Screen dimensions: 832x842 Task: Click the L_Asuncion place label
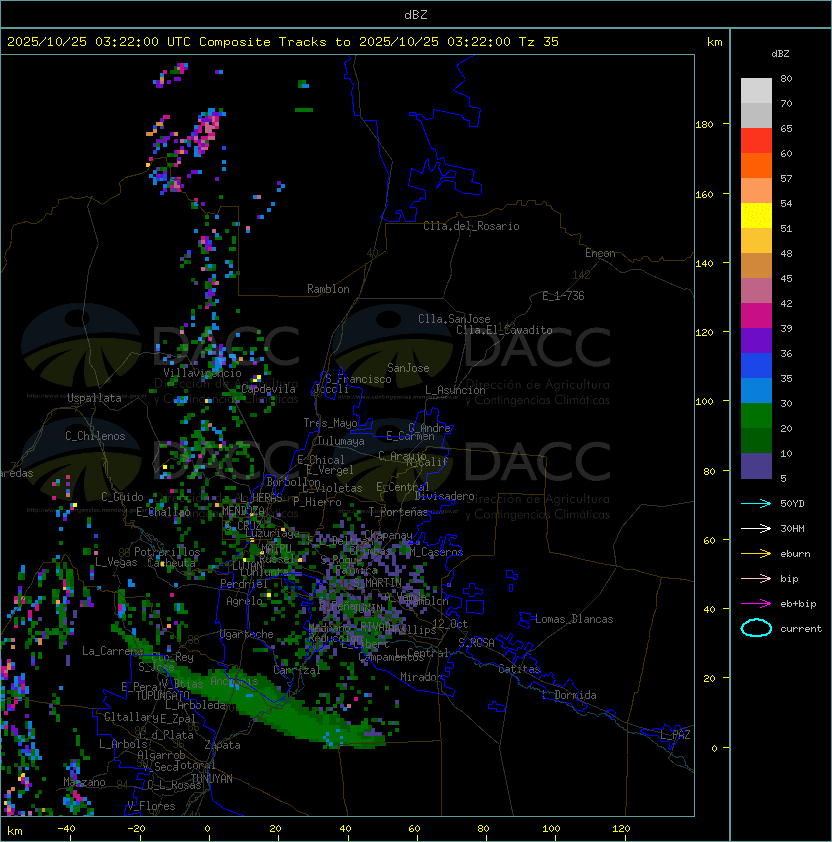pos(455,390)
